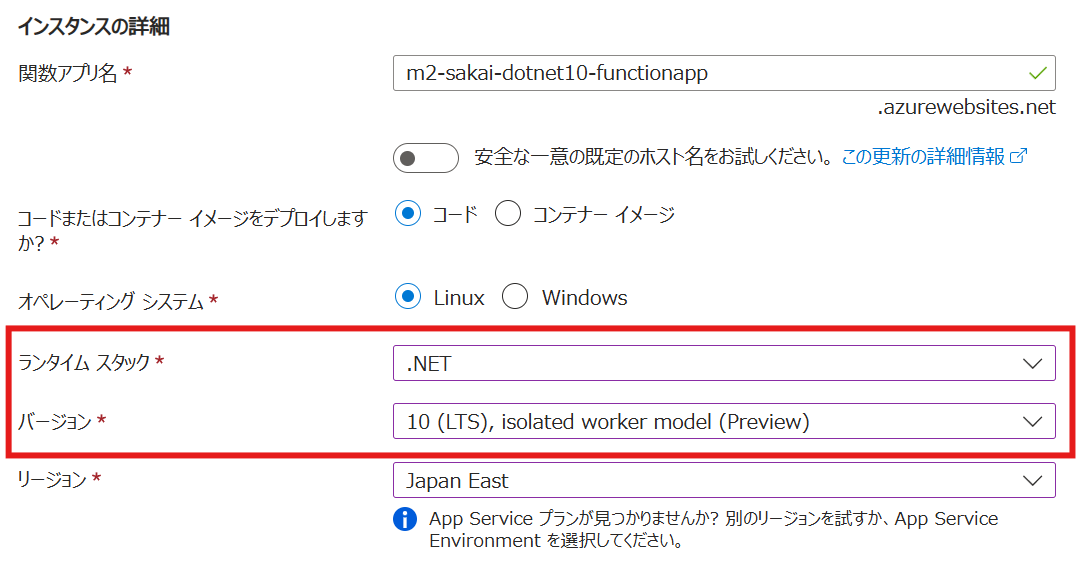
Task: Click the バージョン label
Action: click(54, 421)
